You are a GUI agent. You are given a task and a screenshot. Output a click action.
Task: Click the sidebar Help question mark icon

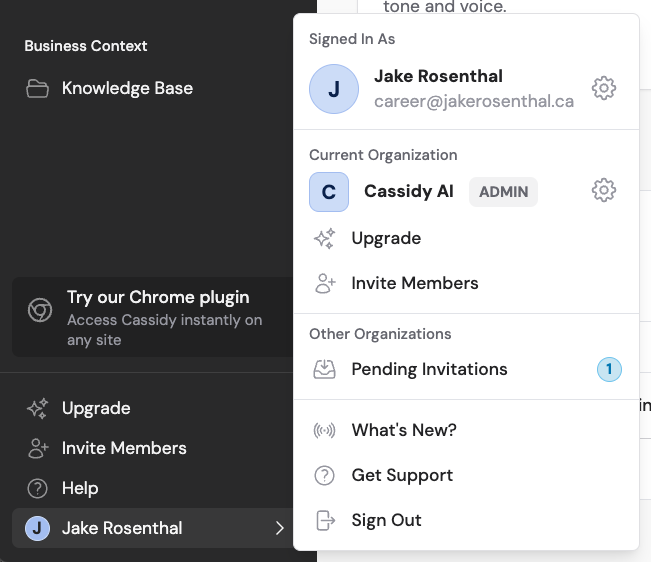point(38,489)
